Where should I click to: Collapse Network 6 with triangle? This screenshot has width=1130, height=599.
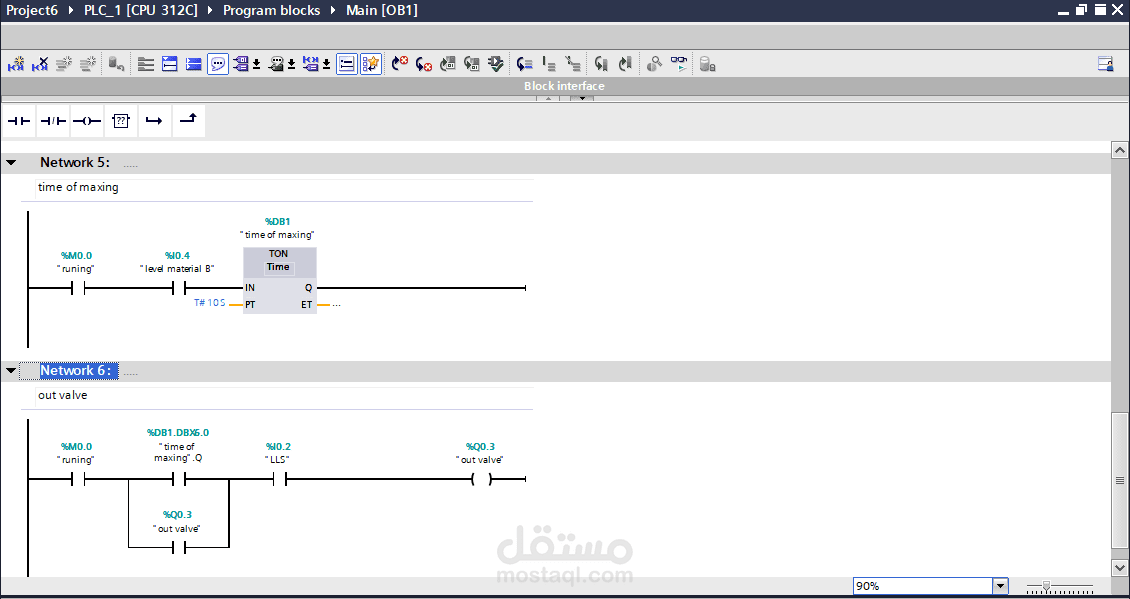coord(11,371)
